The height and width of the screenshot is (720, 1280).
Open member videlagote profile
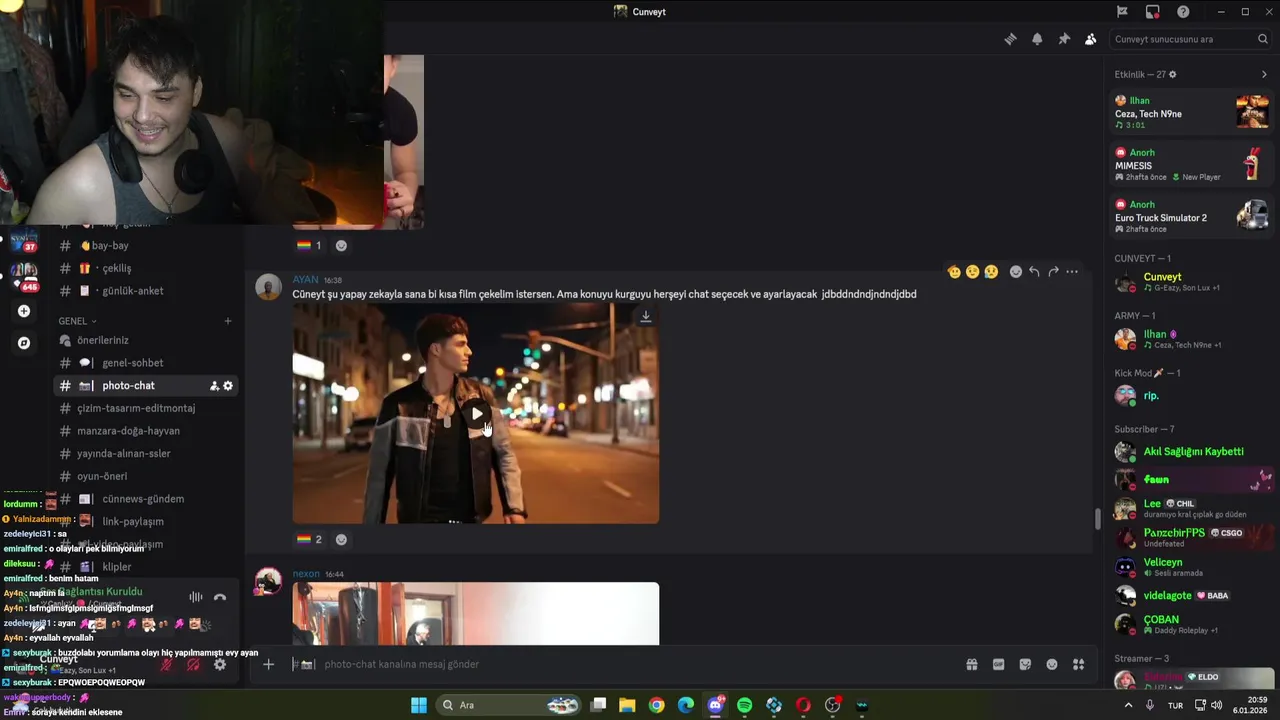1192,595
